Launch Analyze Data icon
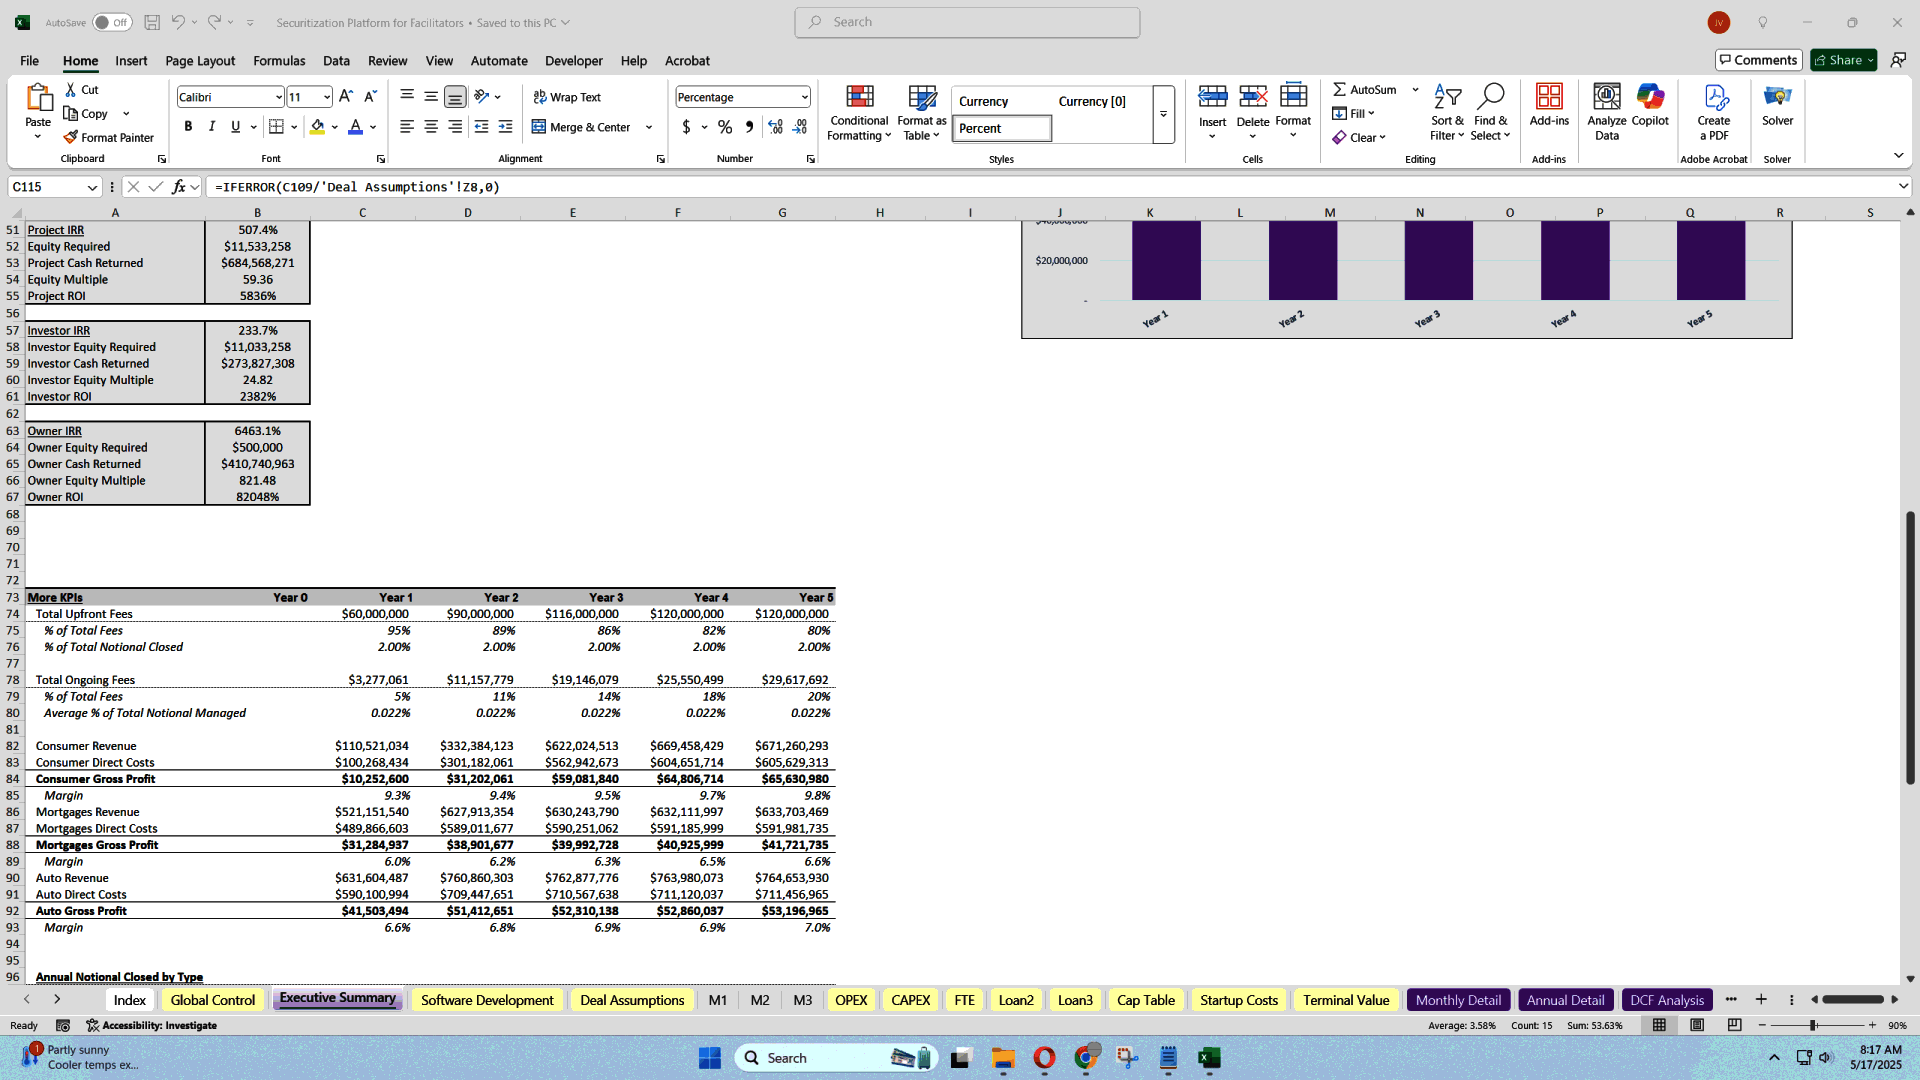 (x=1607, y=97)
